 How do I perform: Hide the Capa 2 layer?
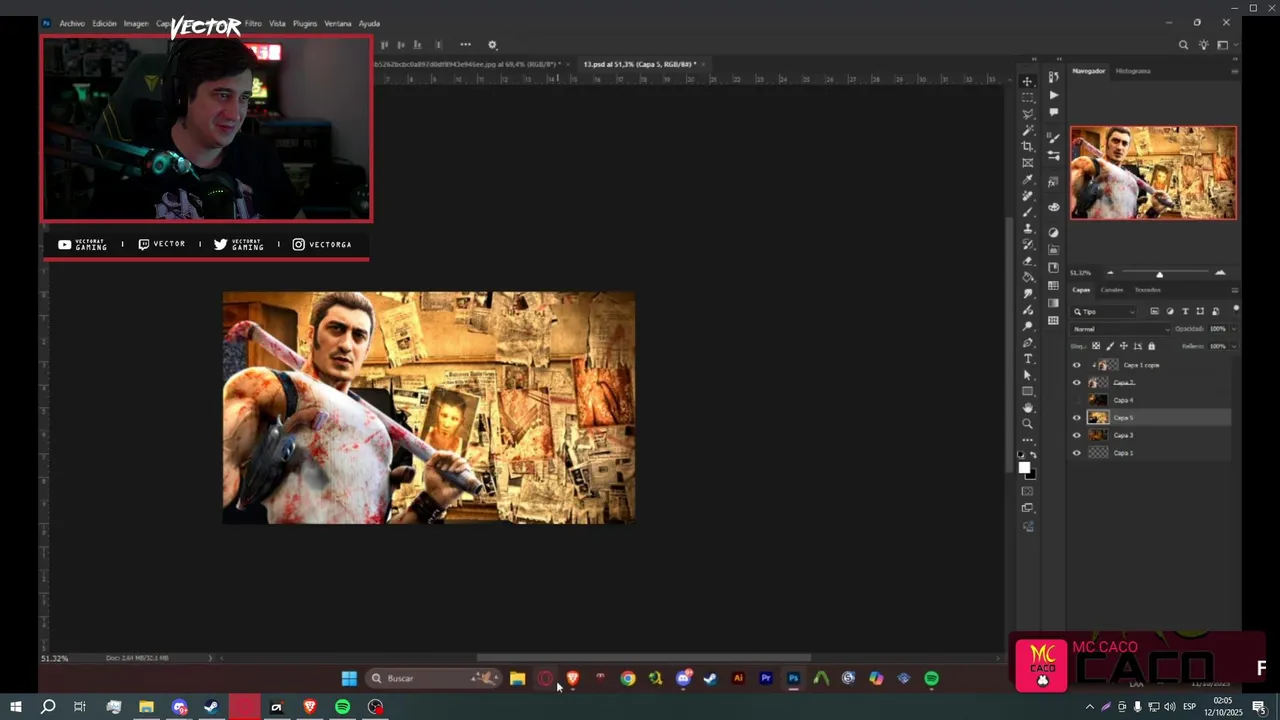[x=1077, y=383]
